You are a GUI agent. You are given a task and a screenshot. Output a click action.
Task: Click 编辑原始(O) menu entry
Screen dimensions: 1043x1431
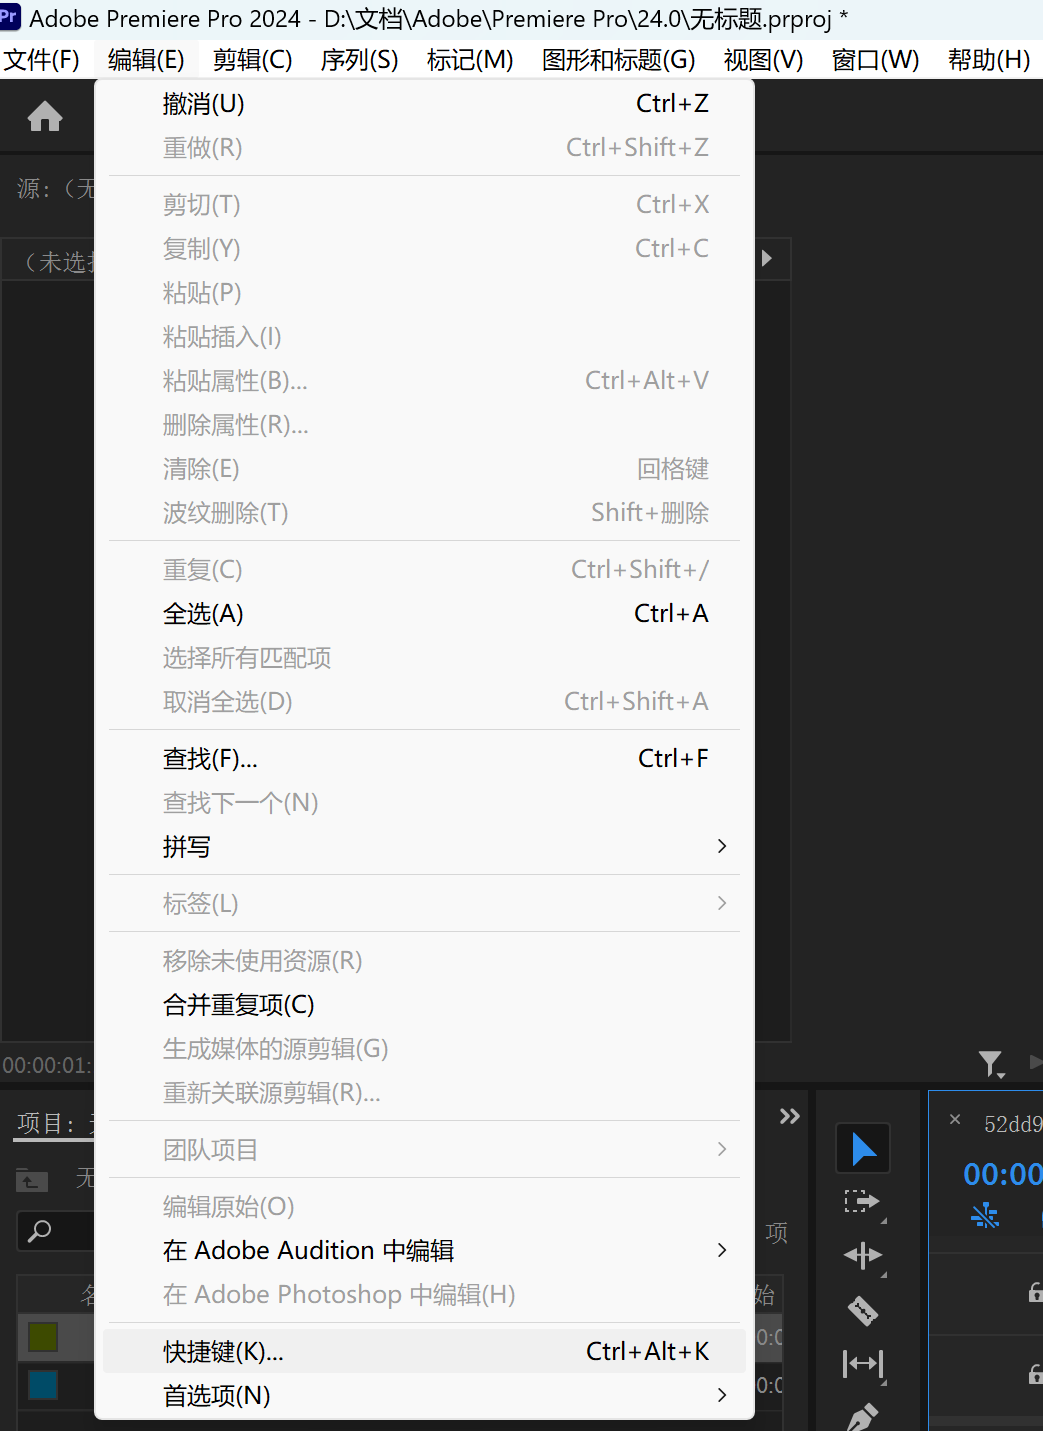point(424,1207)
